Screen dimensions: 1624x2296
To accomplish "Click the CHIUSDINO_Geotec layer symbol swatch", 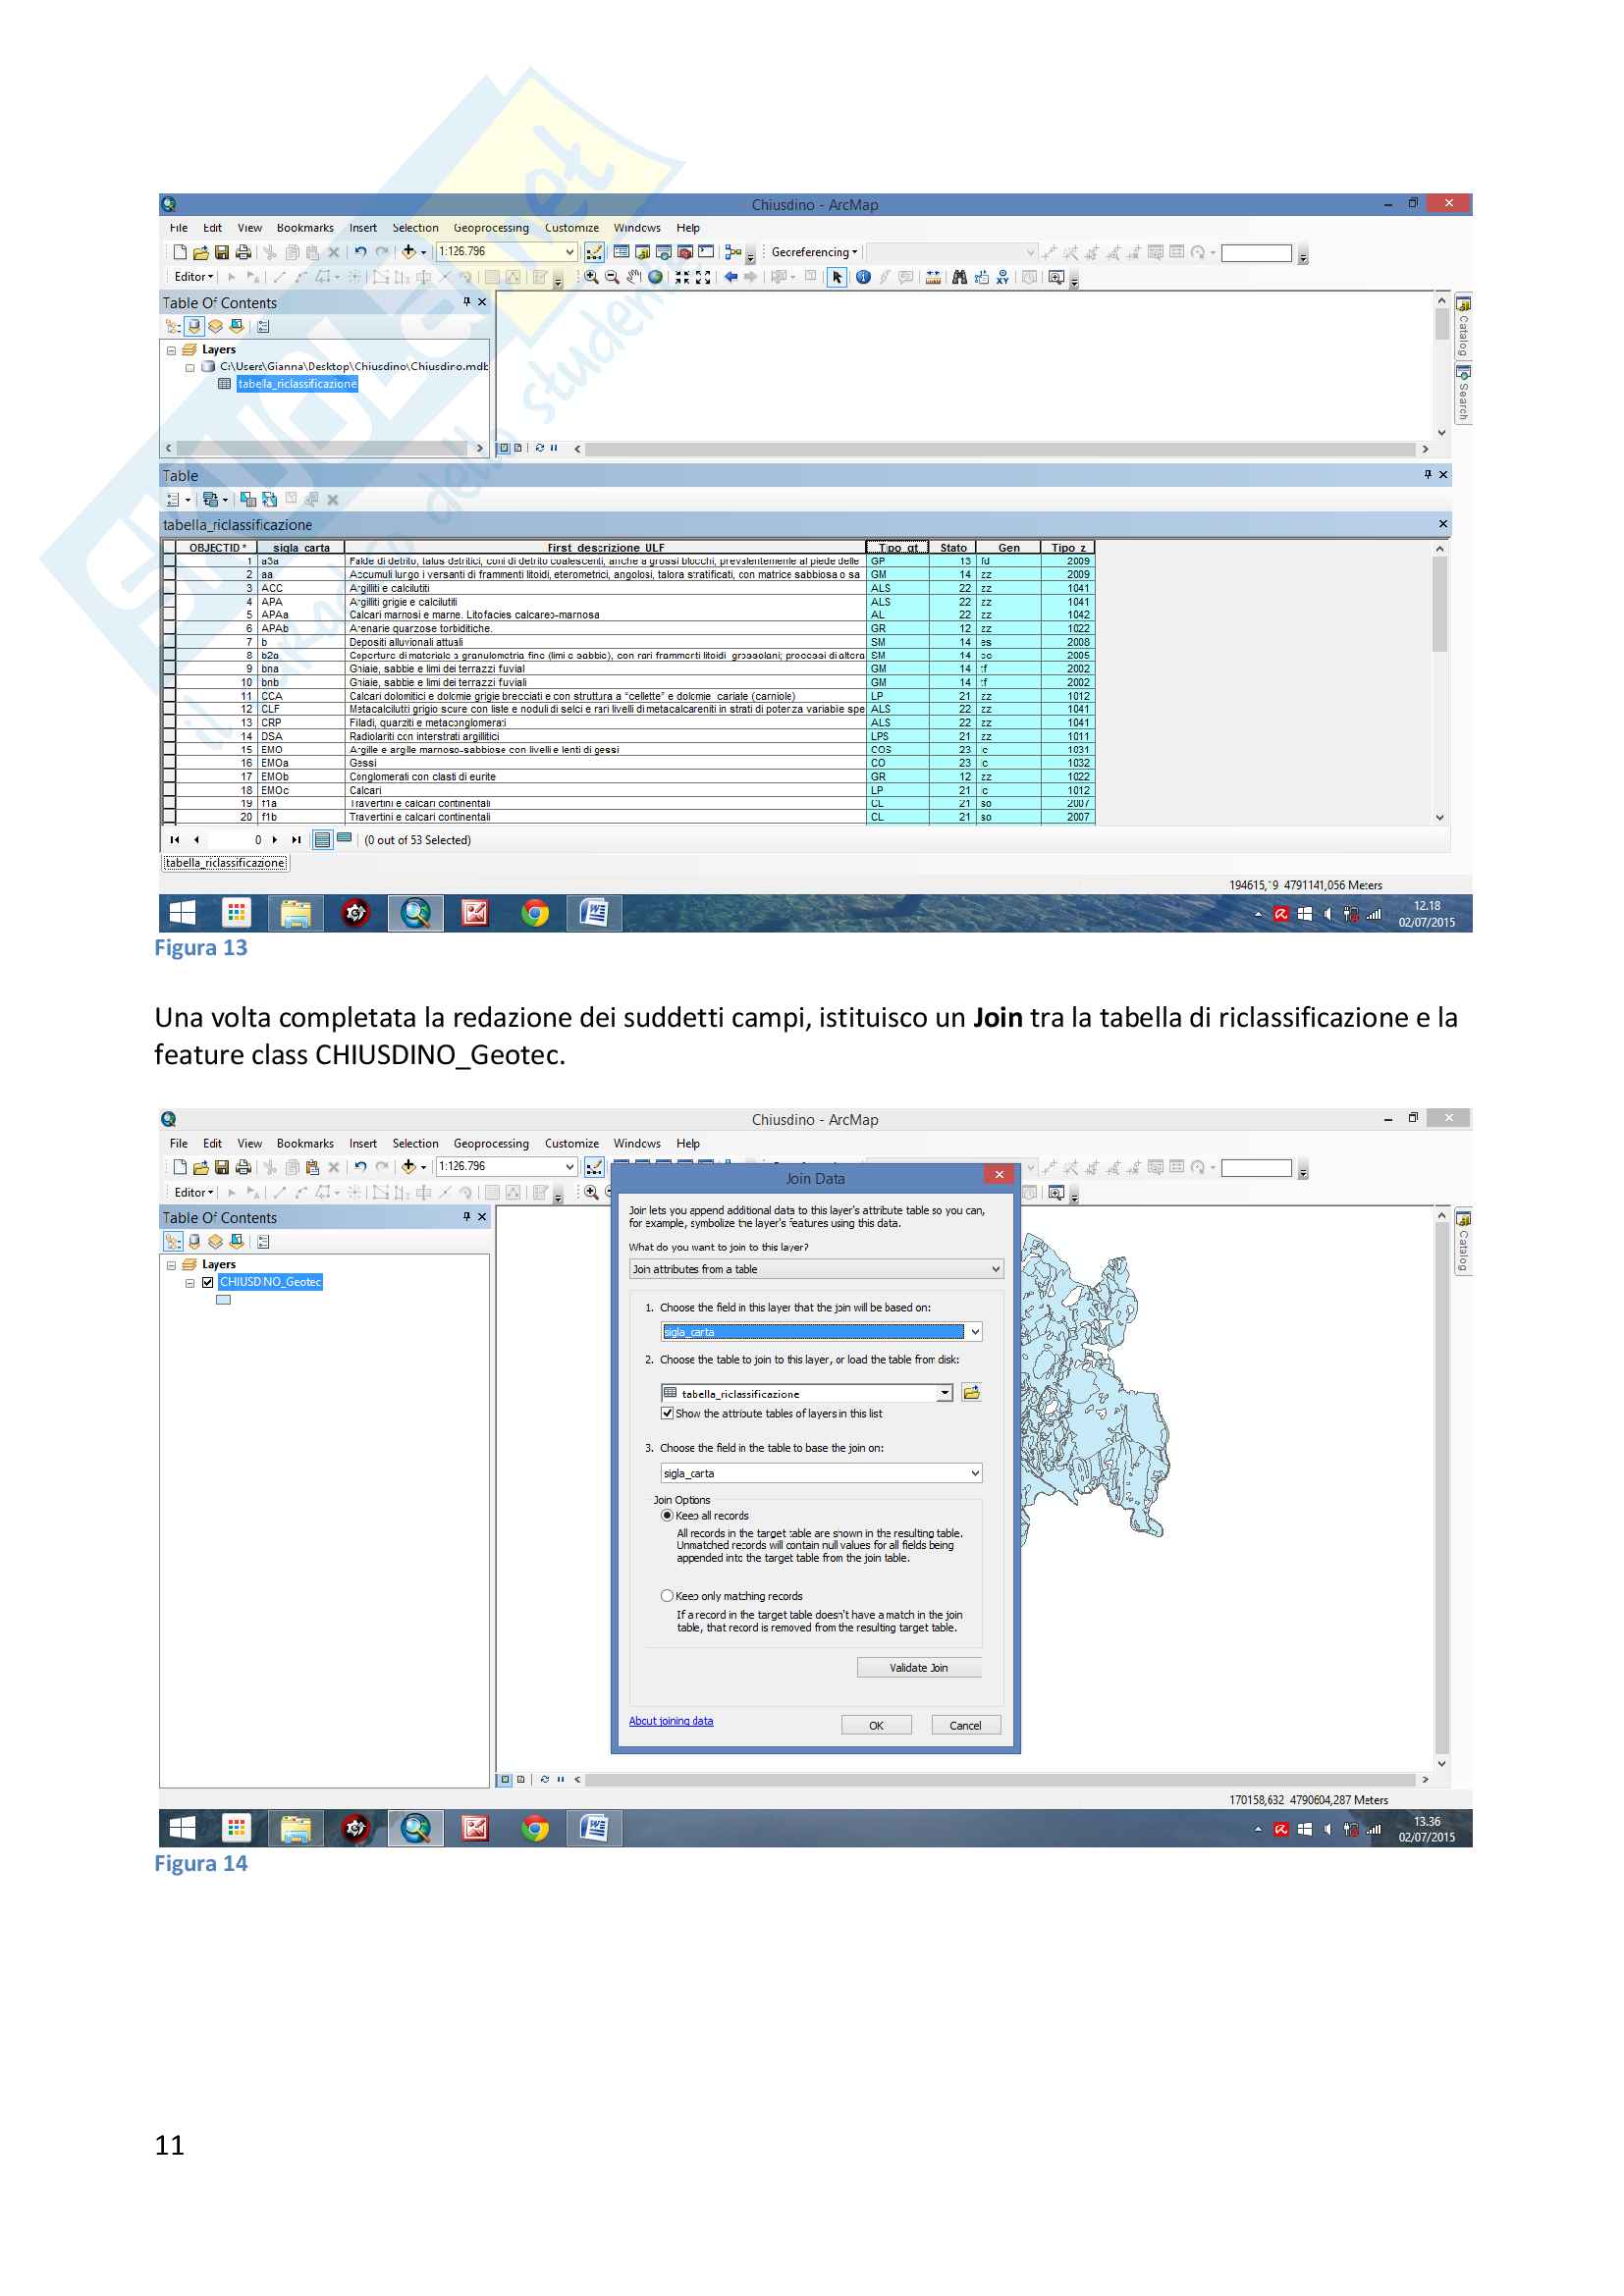I will [223, 1300].
